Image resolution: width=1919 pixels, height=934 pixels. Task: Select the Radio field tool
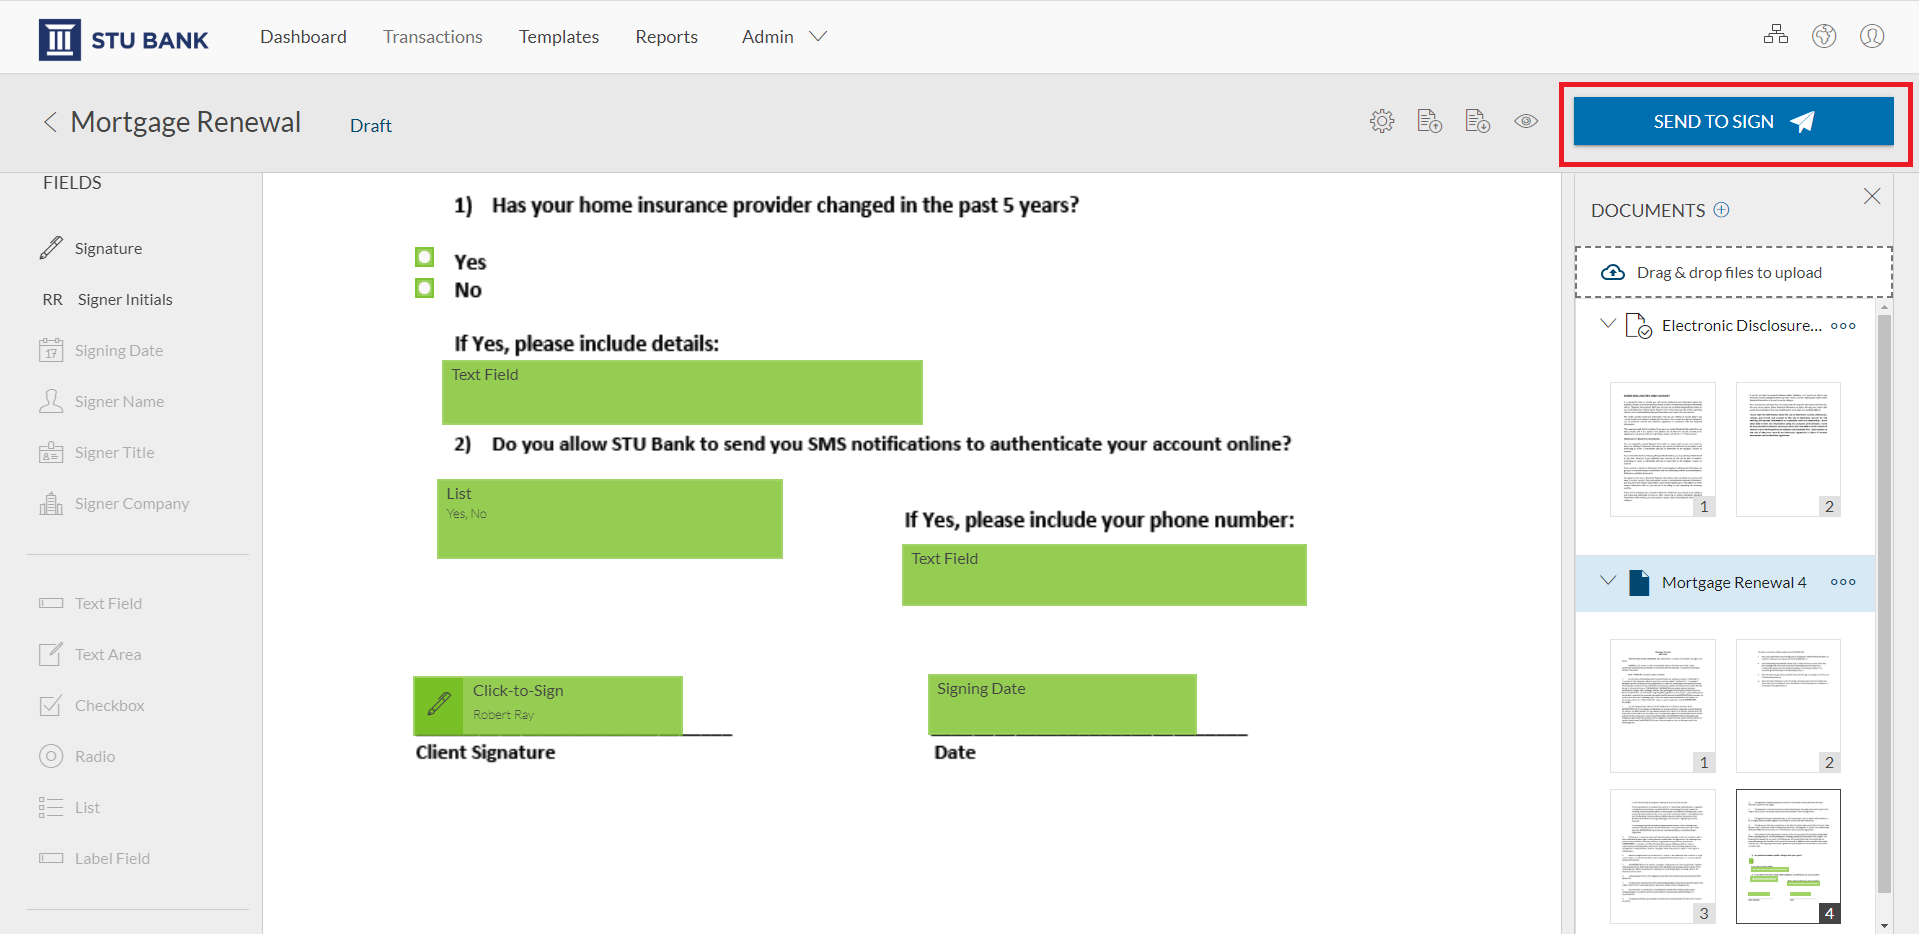[77, 756]
